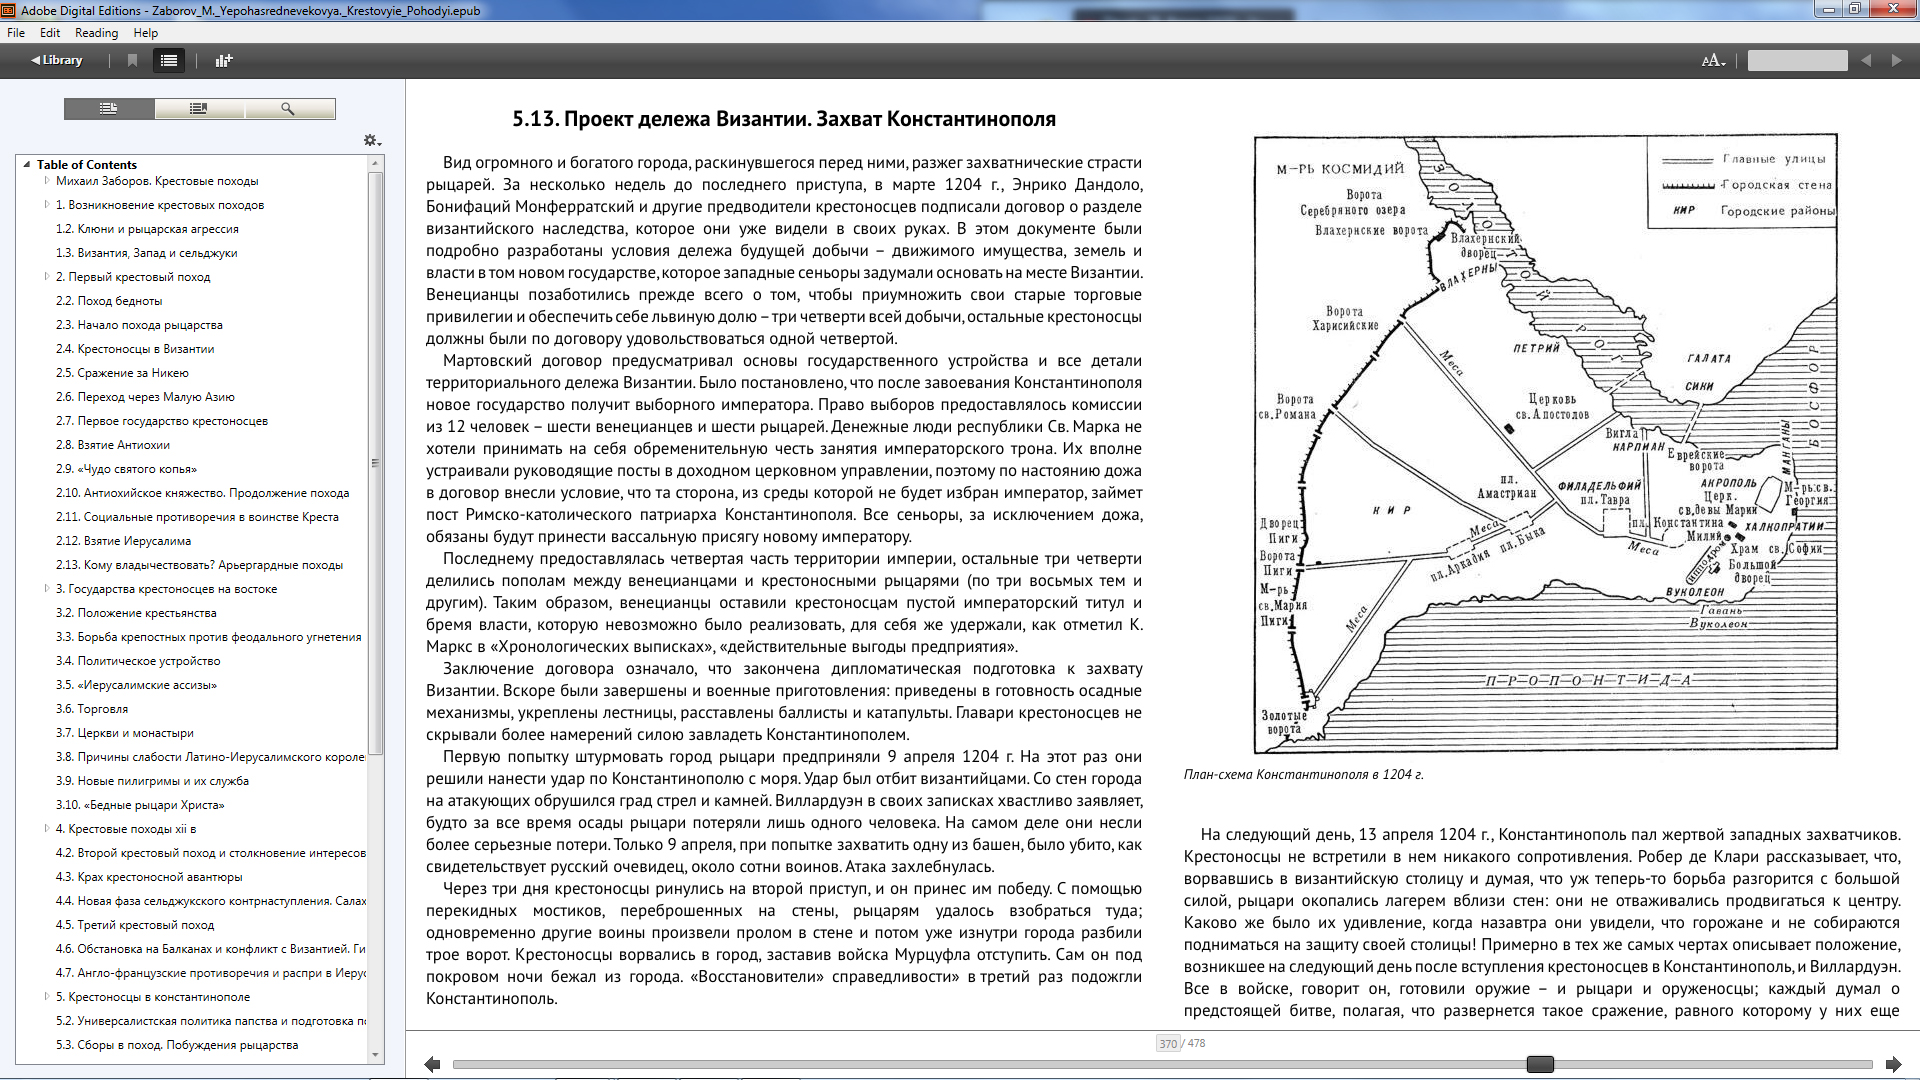The image size is (1920, 1080).
Task: Click the add-citation chart-plus toolbar icon
Action: tap(224, 60)
